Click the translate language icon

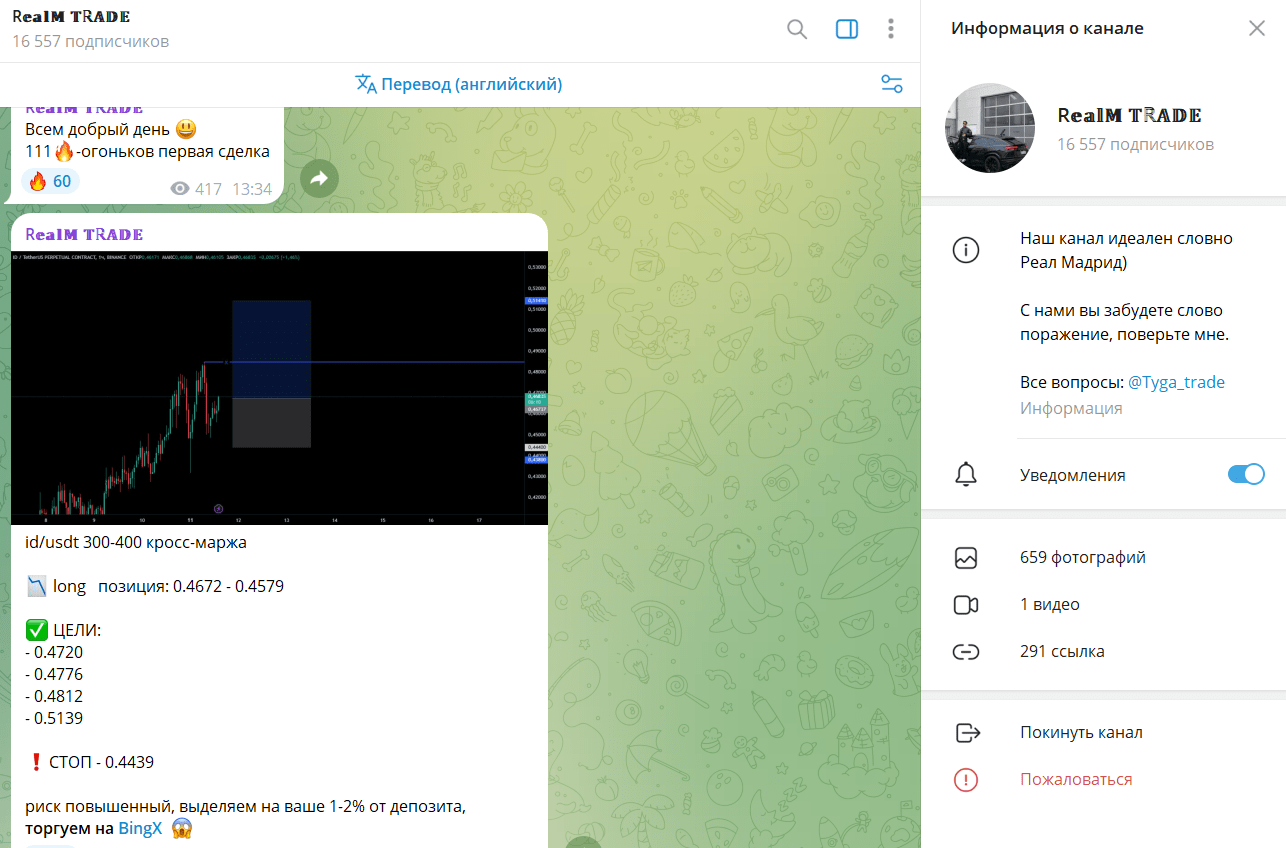click(366, 84)
